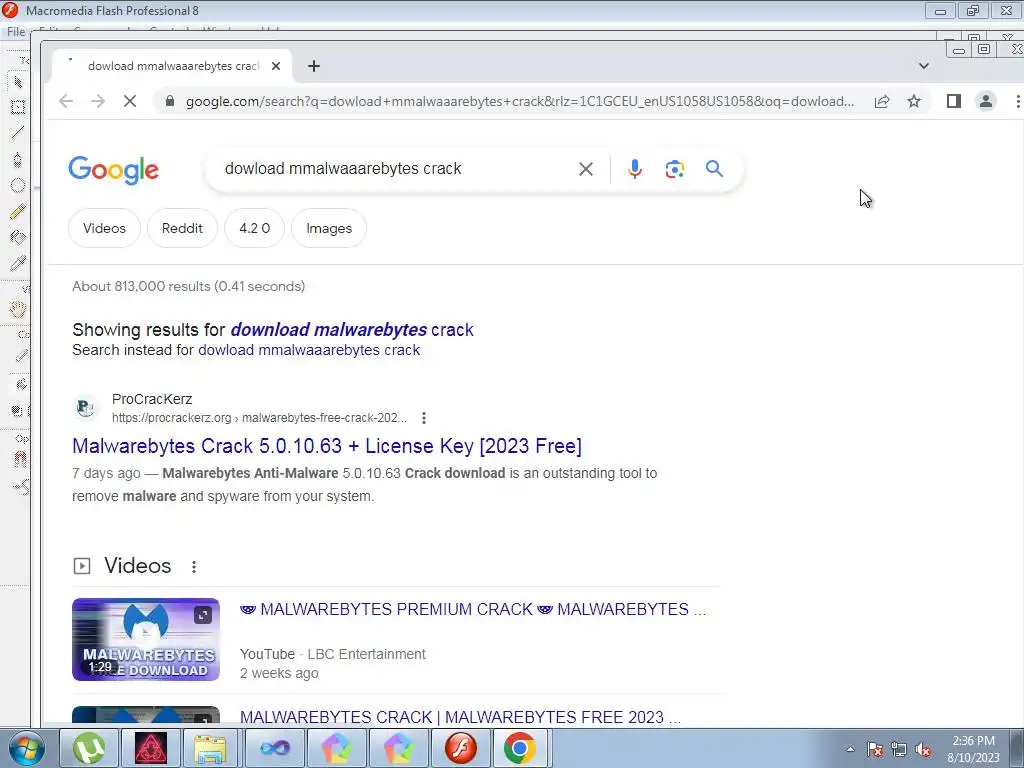Click the procrackerz.org URL breadcrumb
The width and height of the screenshot is (1024, 768).
click(259, 418)
